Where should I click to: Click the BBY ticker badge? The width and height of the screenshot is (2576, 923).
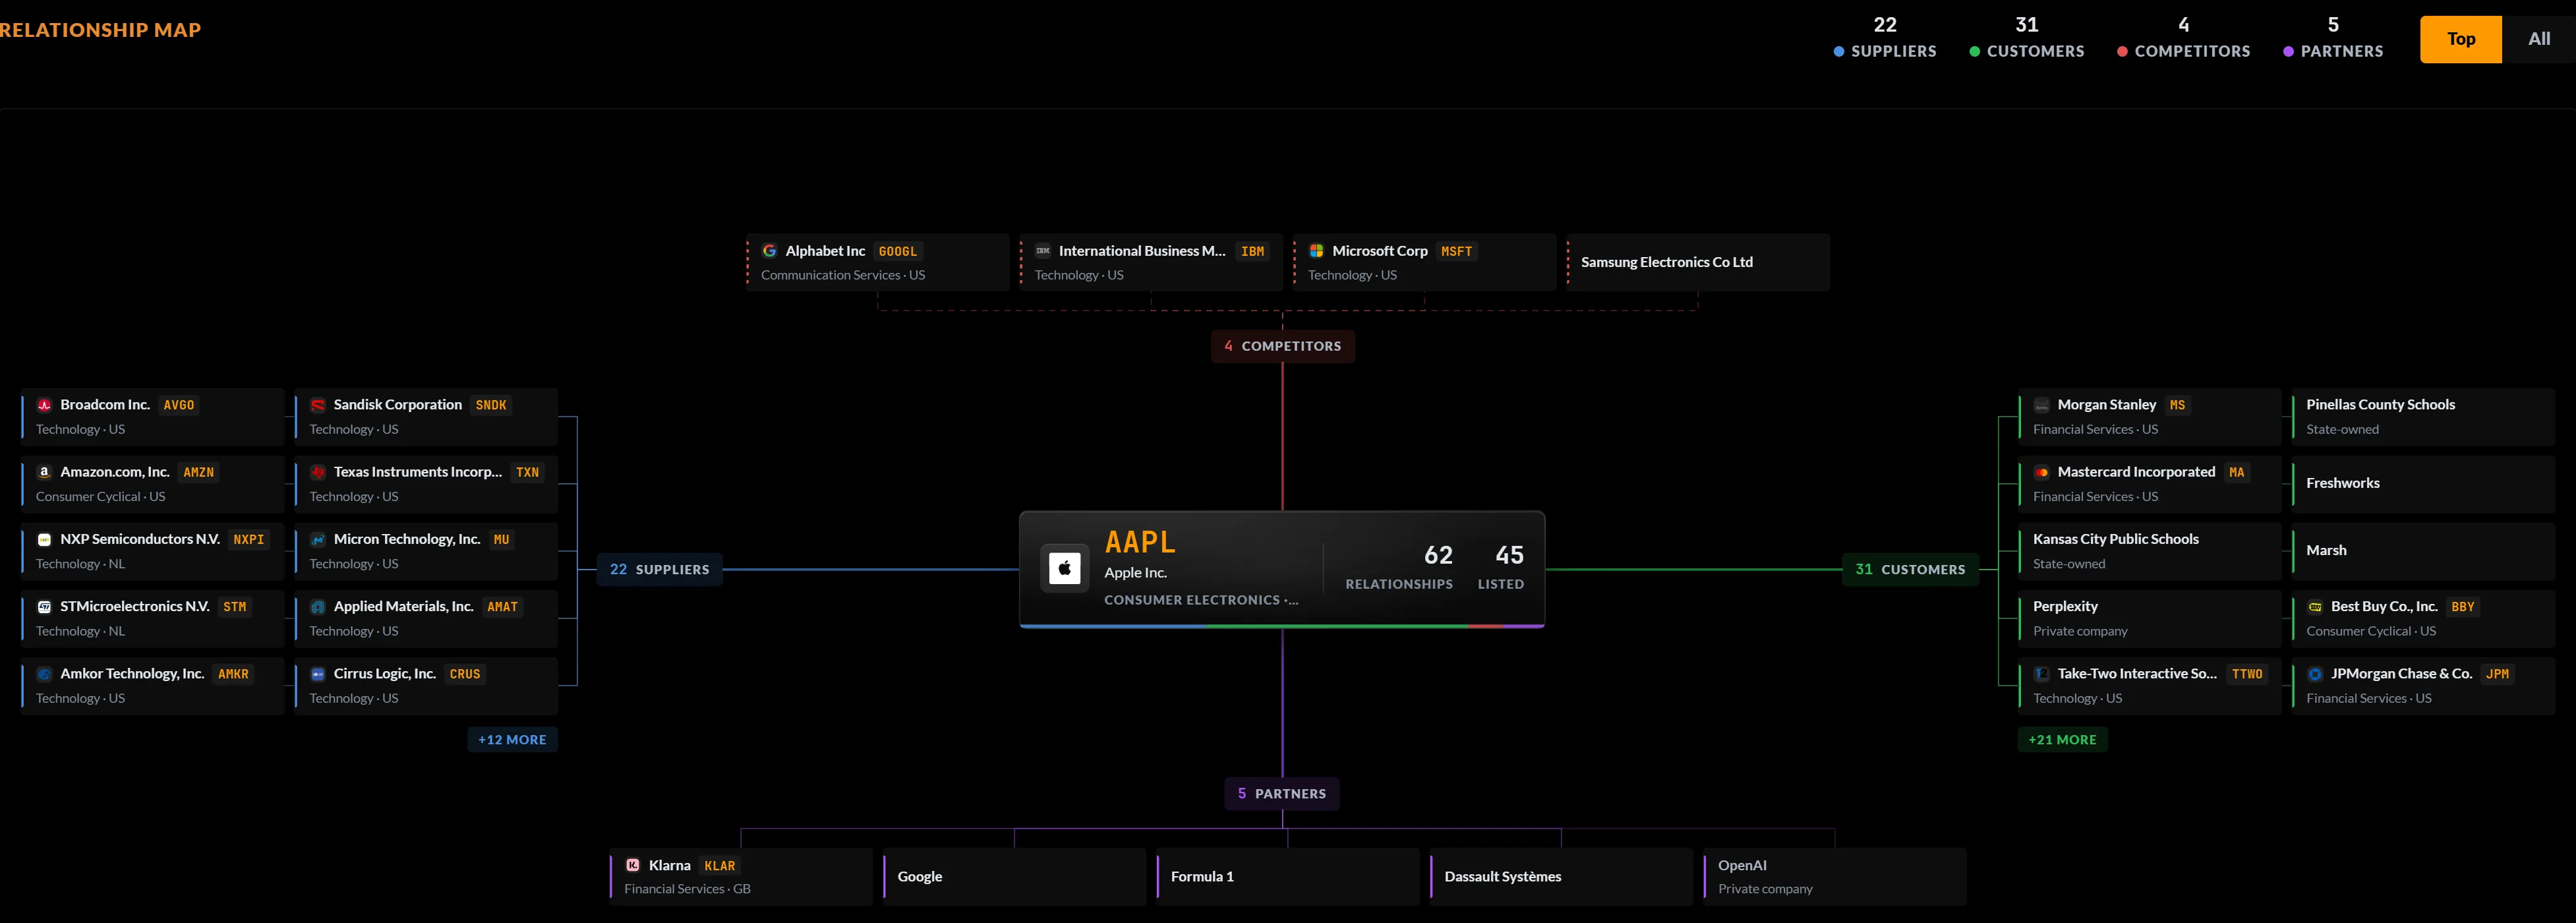point(2462,607)
